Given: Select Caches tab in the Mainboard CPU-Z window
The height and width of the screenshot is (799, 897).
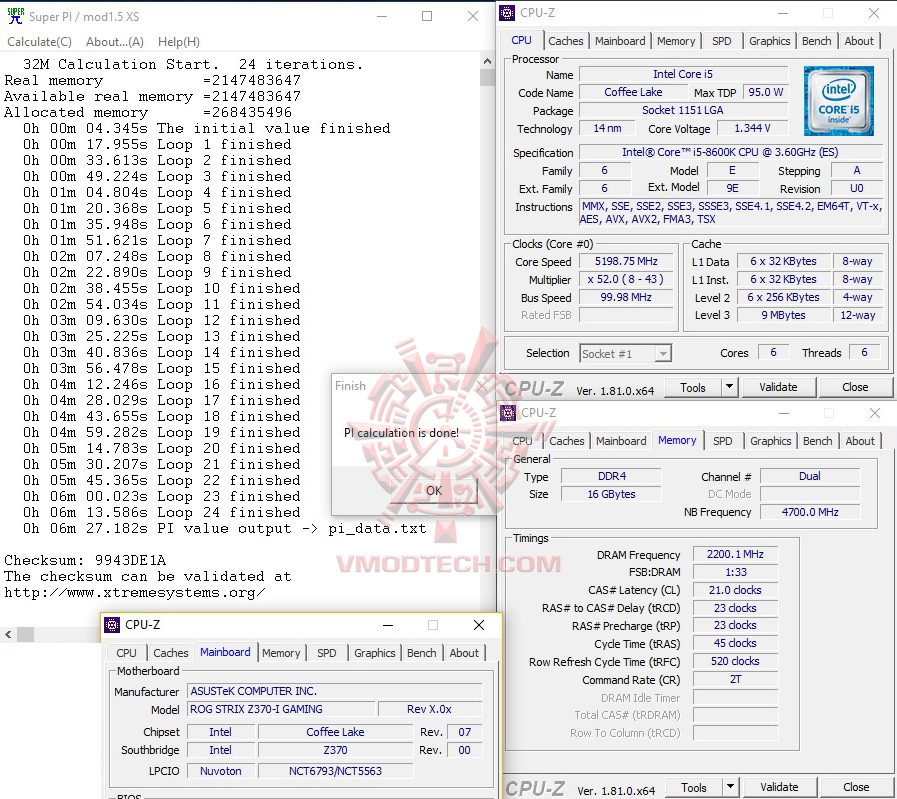Looking at the screenshot, I should (x=170, y=653).
